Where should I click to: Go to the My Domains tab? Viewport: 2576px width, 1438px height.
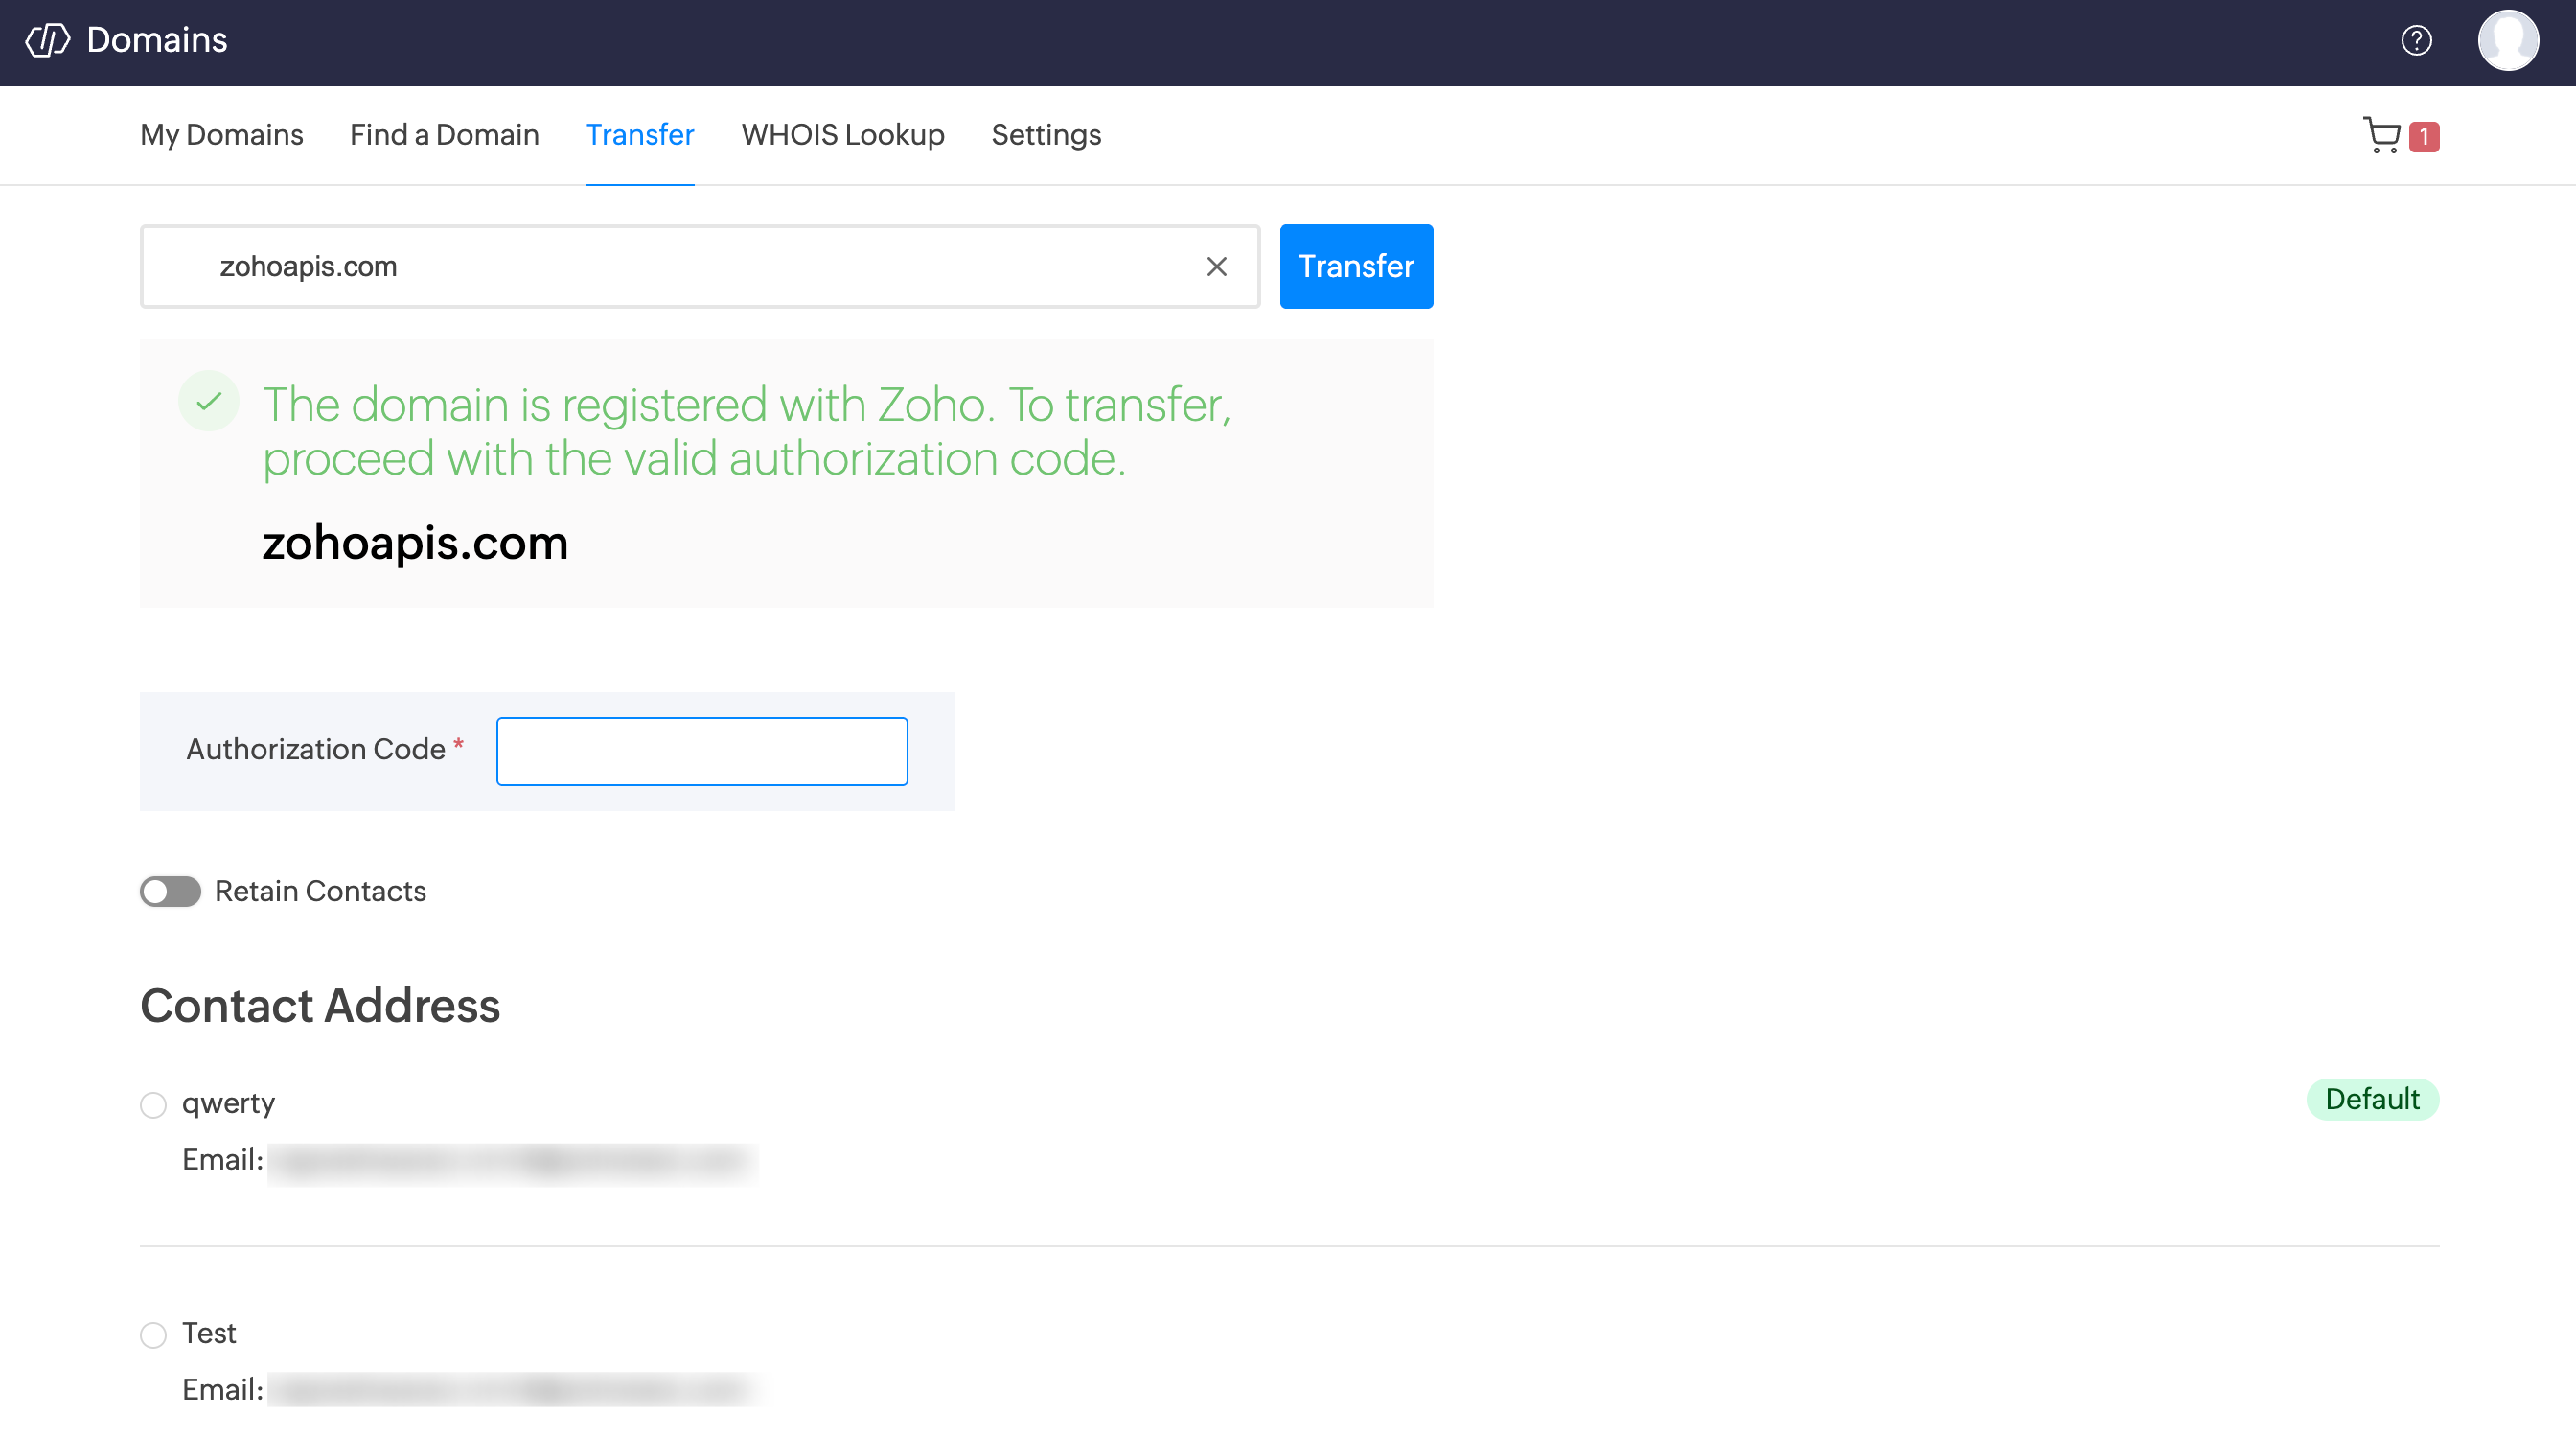tap(221, 134)
